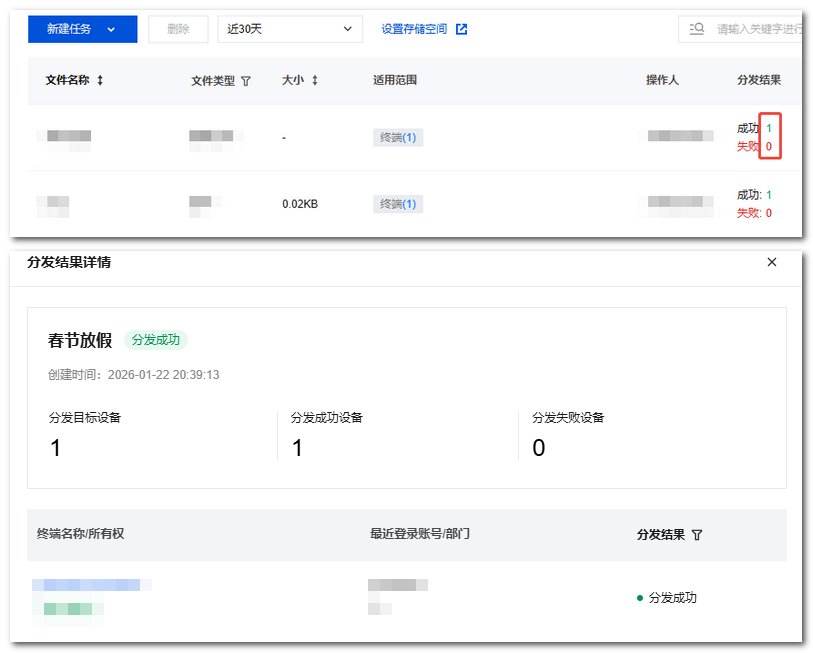Close the 分发结果详情 panel

(x=771, y=262)
